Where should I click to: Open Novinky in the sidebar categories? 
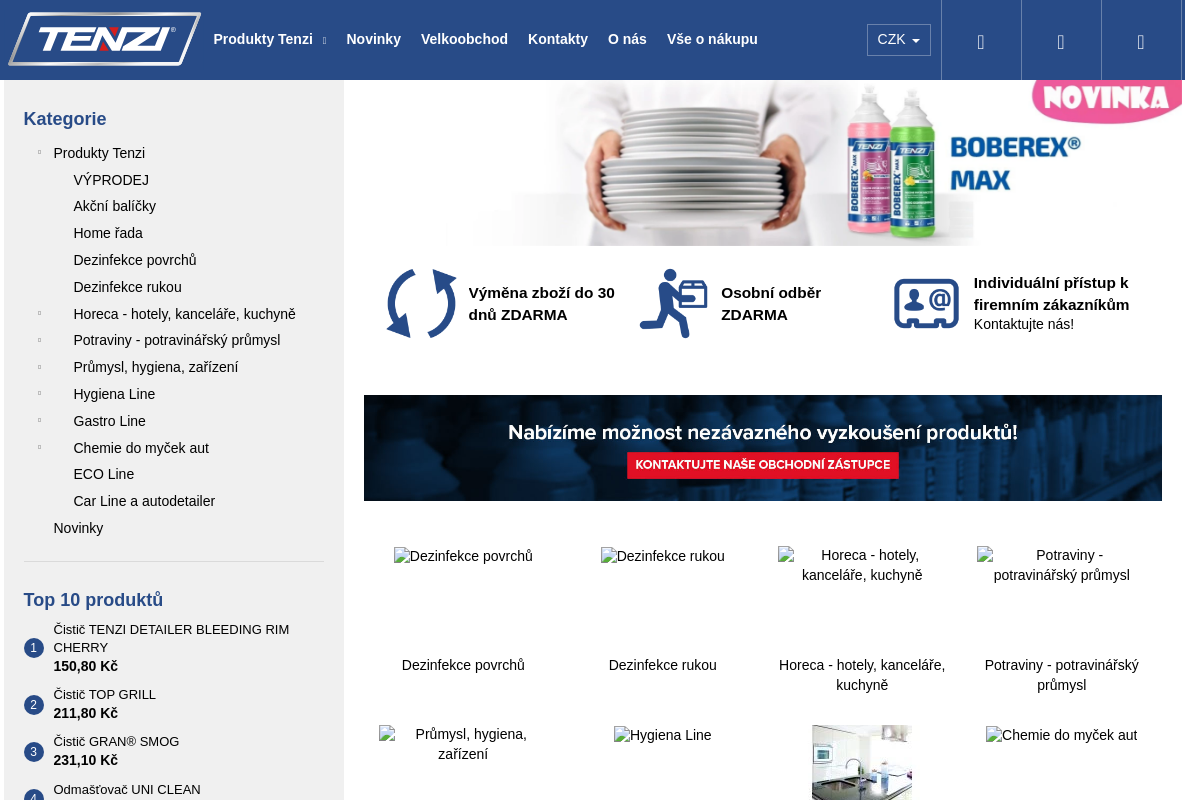pos(78,528)
